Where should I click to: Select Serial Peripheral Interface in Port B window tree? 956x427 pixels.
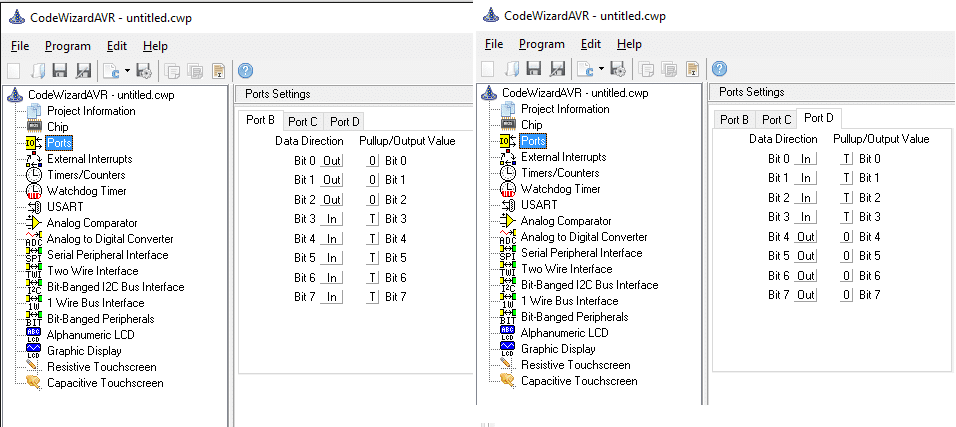(107, 255)
